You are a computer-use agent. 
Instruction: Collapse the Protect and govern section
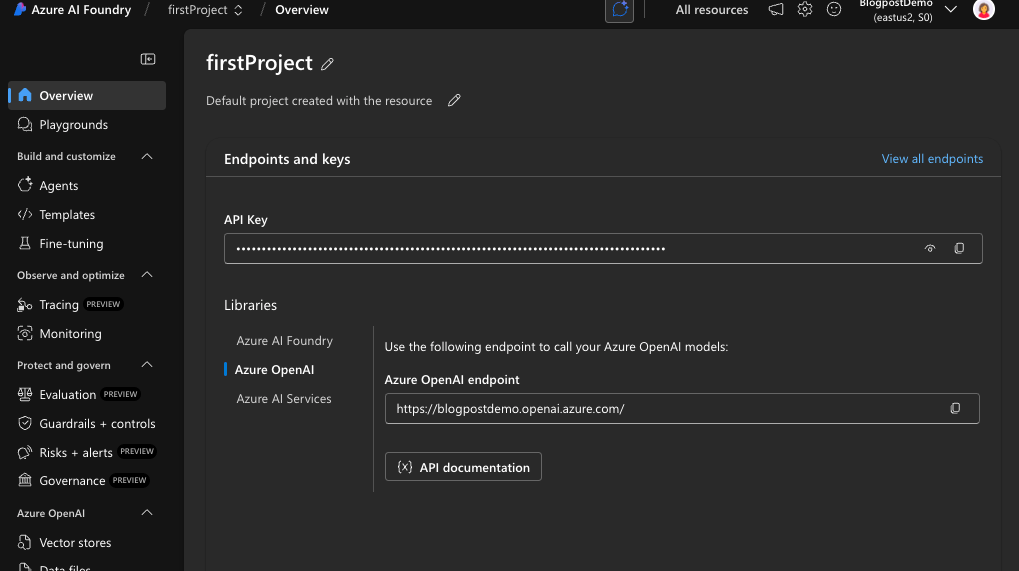147,366
